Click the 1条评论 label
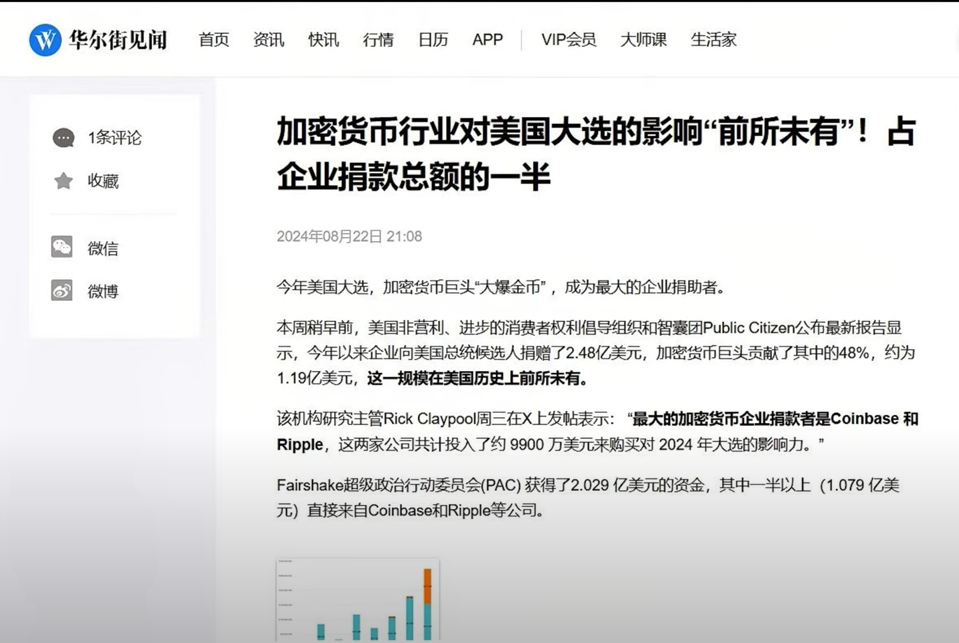Screen dimensions: 959x643 click(114, 138)
